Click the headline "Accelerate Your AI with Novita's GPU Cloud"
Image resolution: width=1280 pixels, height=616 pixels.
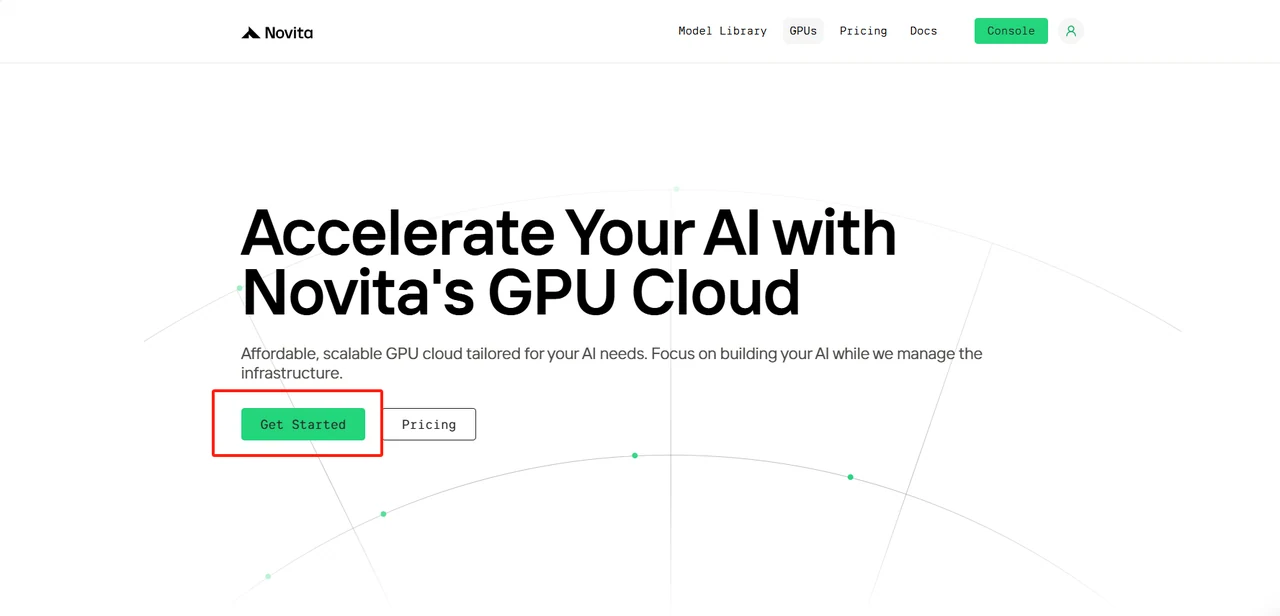(x=569, y=262)
